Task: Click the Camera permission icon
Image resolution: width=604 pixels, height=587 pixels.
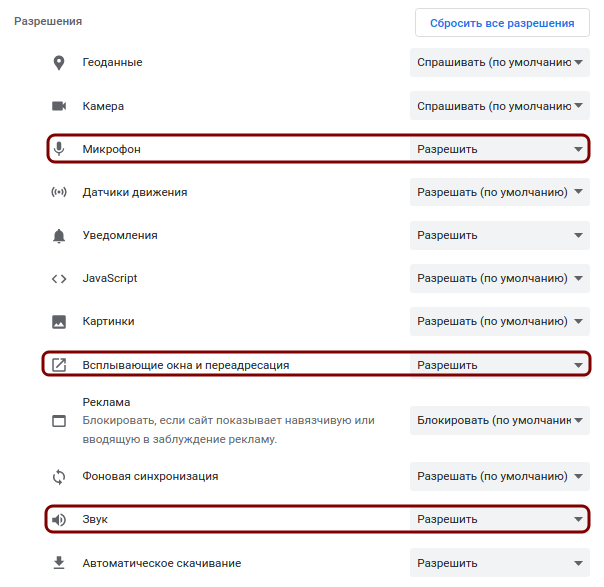Action: click(59, 106)
